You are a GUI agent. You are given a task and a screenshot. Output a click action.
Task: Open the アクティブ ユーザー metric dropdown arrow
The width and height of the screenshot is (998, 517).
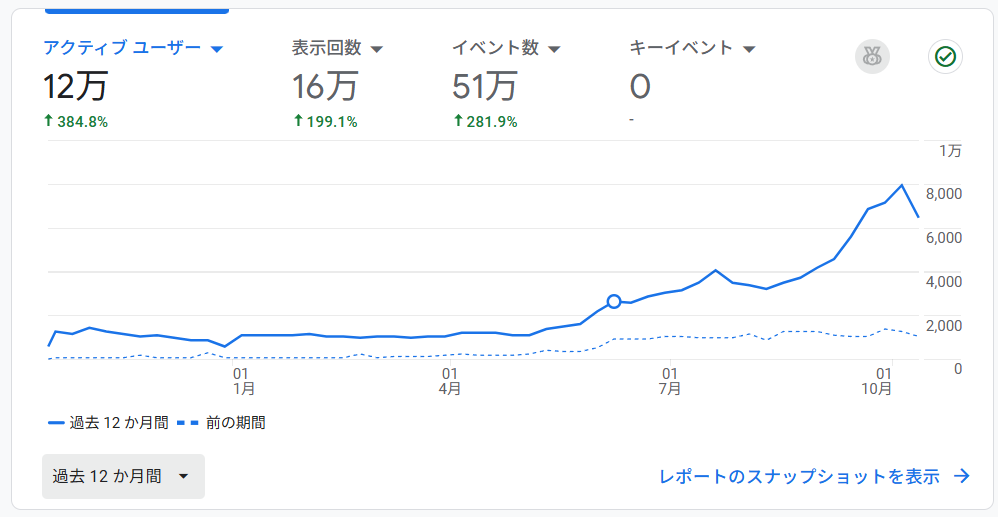coord(216,49)
